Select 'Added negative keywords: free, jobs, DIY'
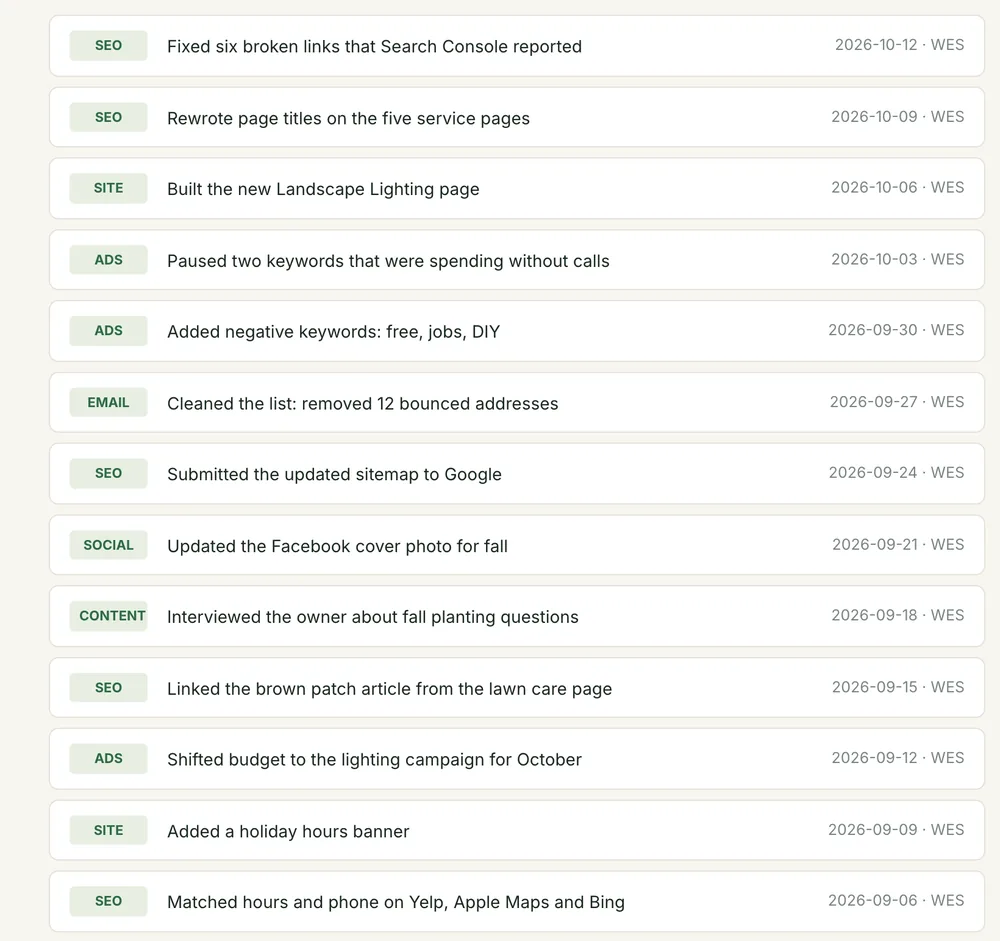Image resolution: width=1000 pixels, height=941 pixels. (x=334, y=332)
